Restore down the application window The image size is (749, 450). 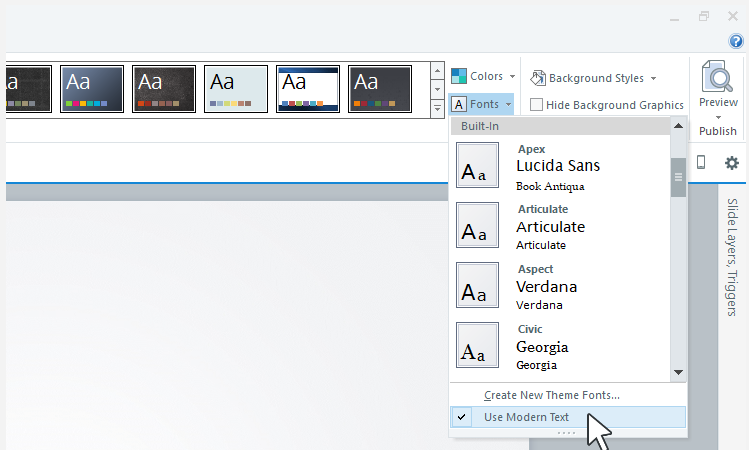[704, 17]
